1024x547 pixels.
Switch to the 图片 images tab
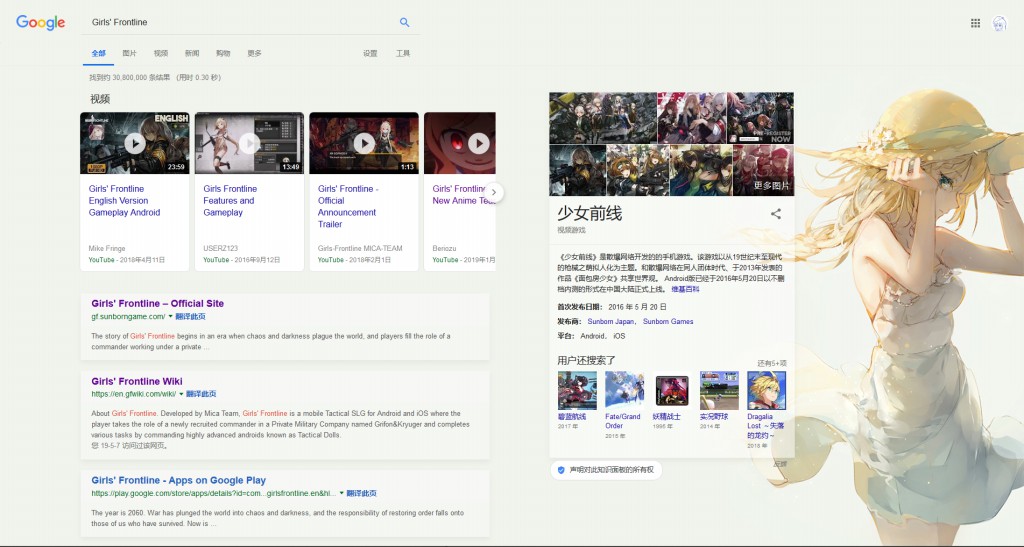point(129,53)
